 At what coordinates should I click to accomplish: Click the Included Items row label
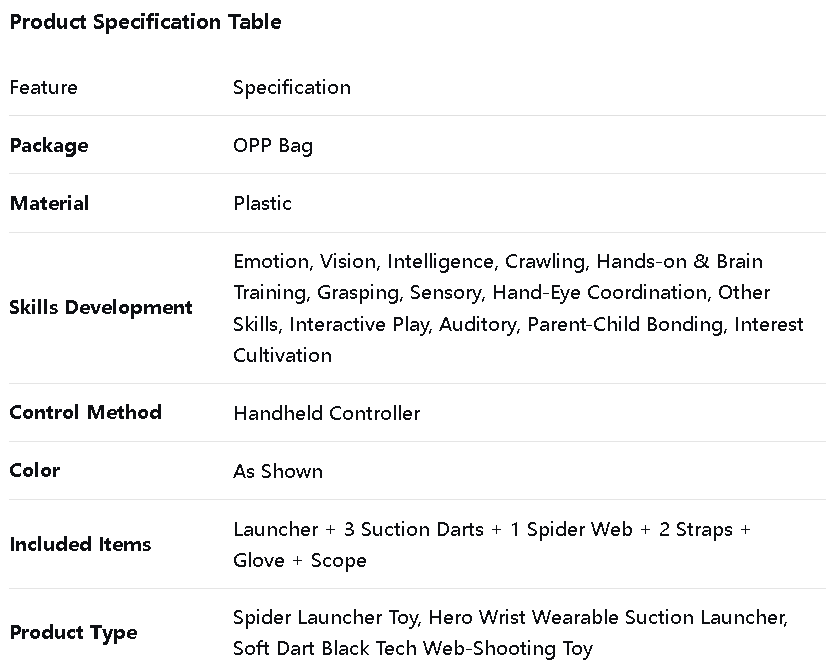point(81,544)
